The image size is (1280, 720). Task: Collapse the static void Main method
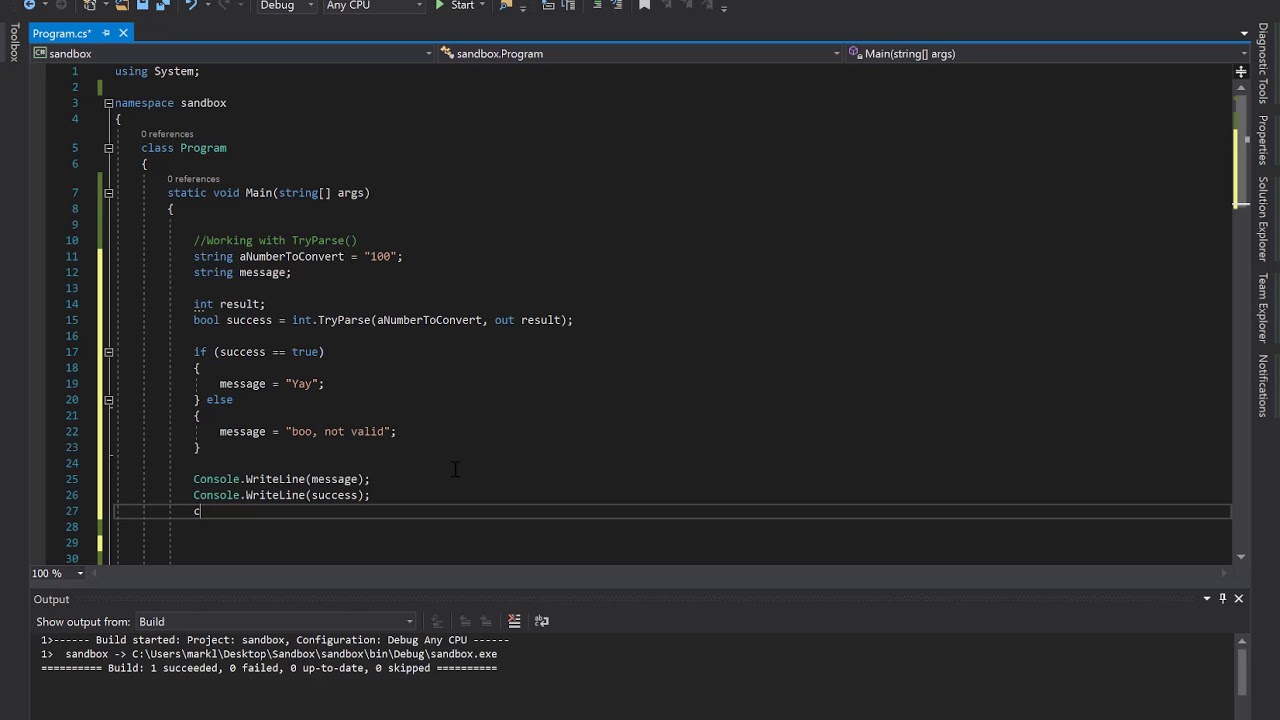108,193
